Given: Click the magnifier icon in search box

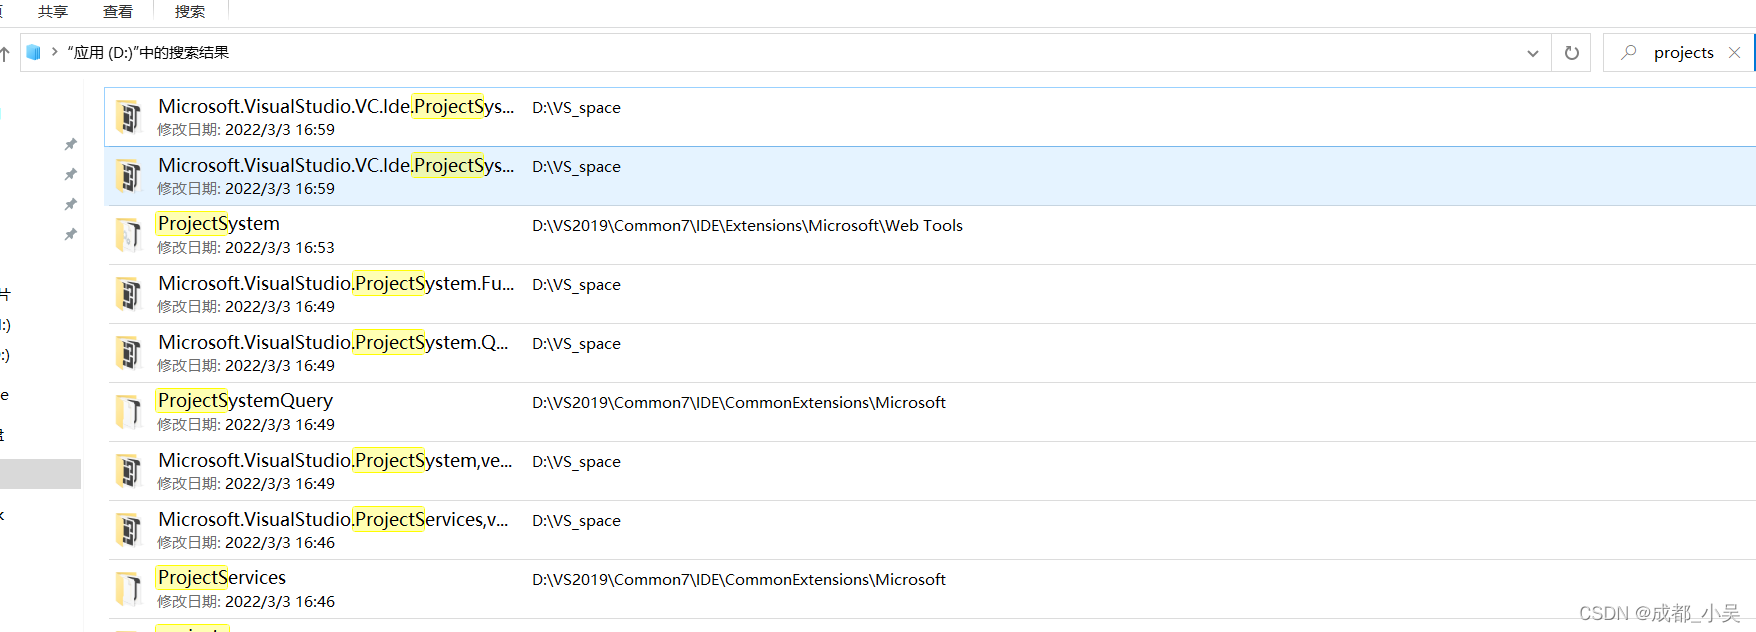Looking at the screenshot, I should tap(1629, 52).
